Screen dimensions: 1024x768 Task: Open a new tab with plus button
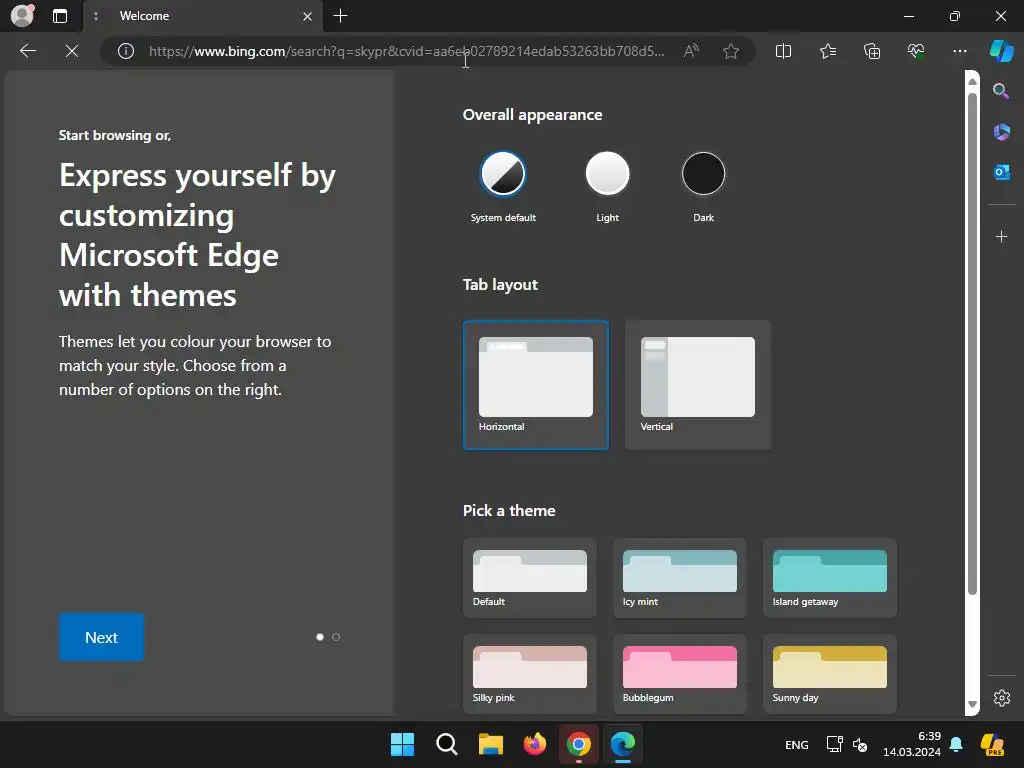[x=340, y=16]
